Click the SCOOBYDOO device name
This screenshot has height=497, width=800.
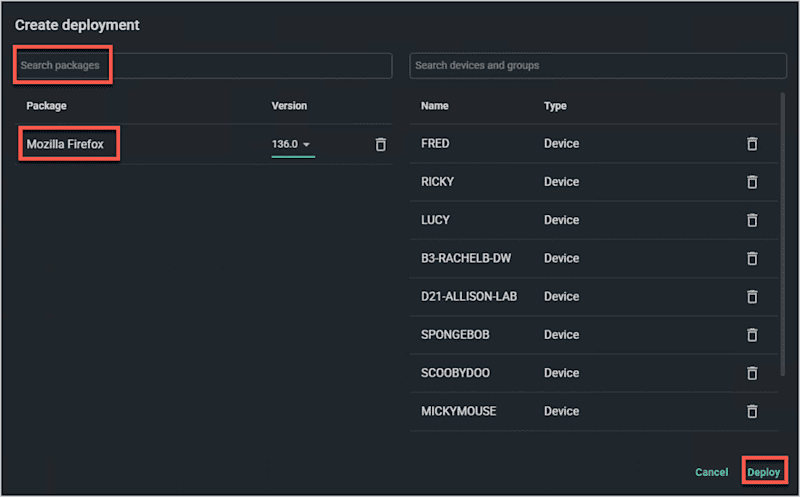coord(455,373)
